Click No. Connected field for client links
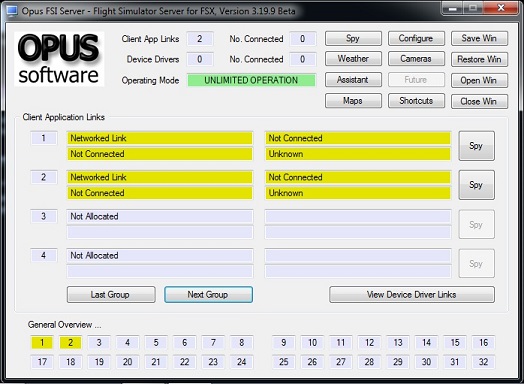 click(x=303, y=39)
